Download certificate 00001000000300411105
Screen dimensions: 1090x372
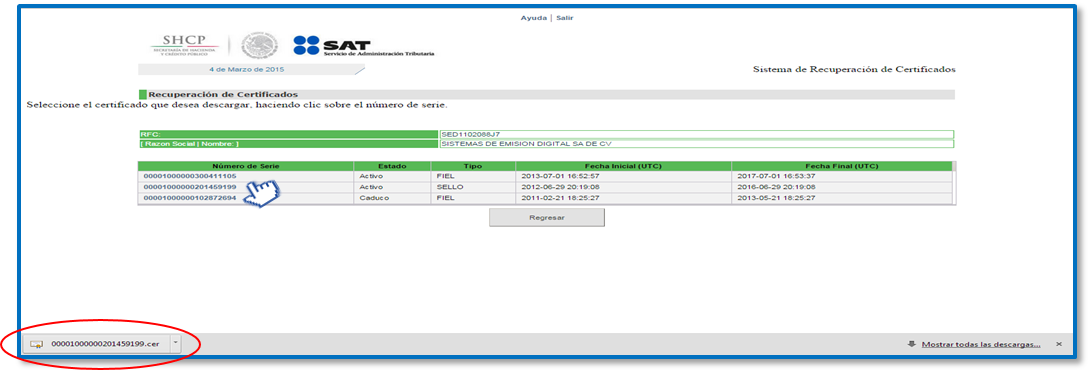click(x=190, y=176)
